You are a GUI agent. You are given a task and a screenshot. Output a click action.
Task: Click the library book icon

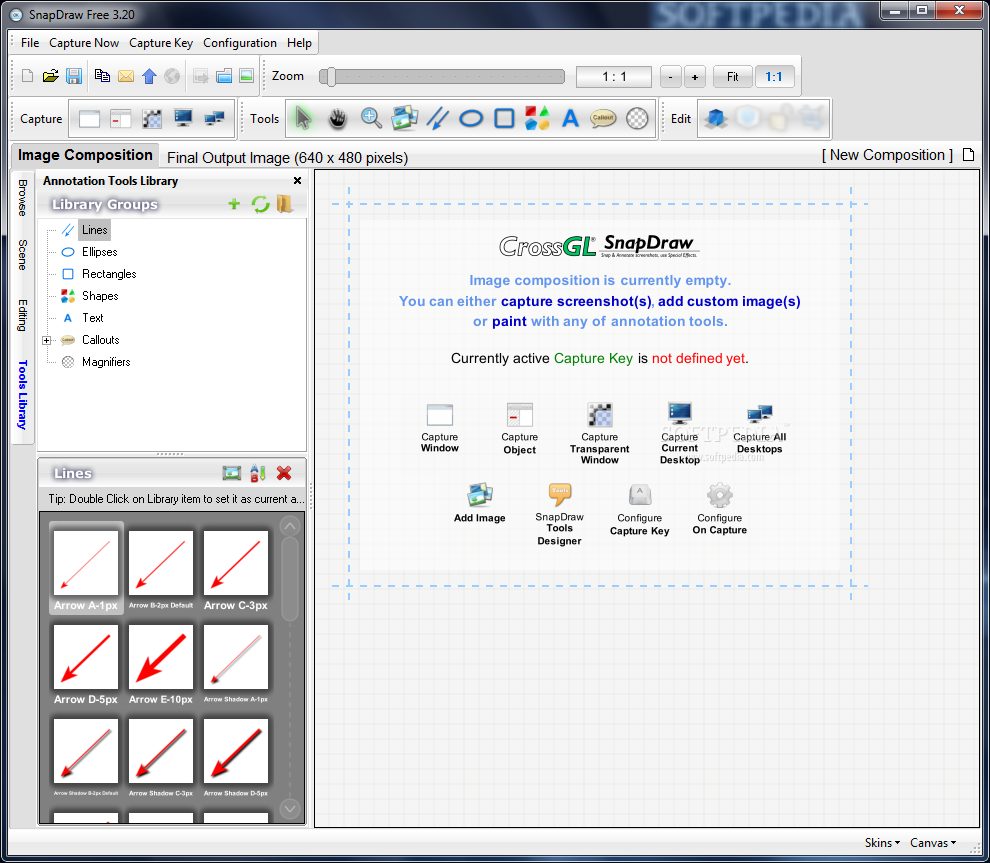tap(285, 203)
